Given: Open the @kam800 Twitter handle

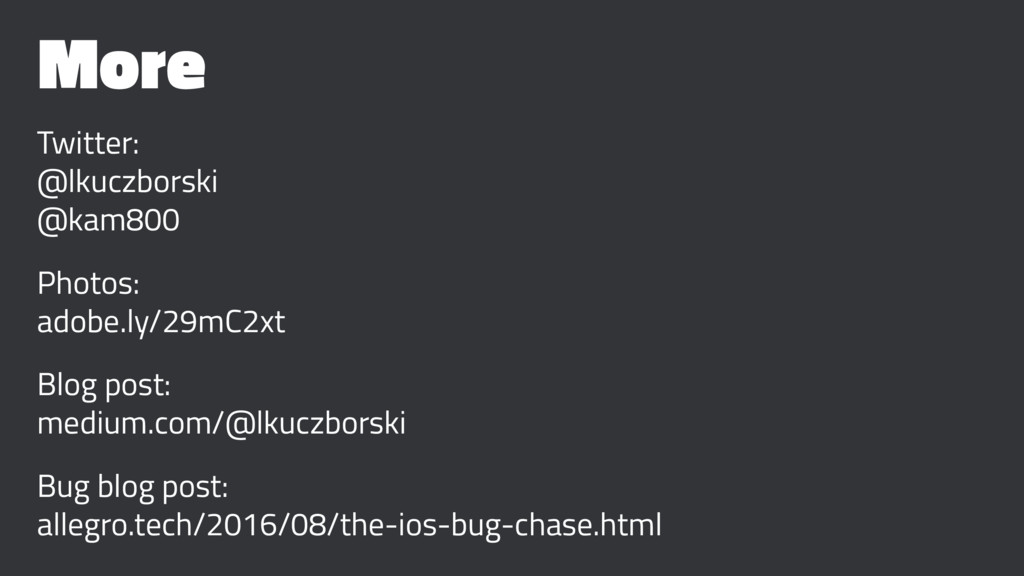Looking at the screenshot, I should [x=108, y=220].
